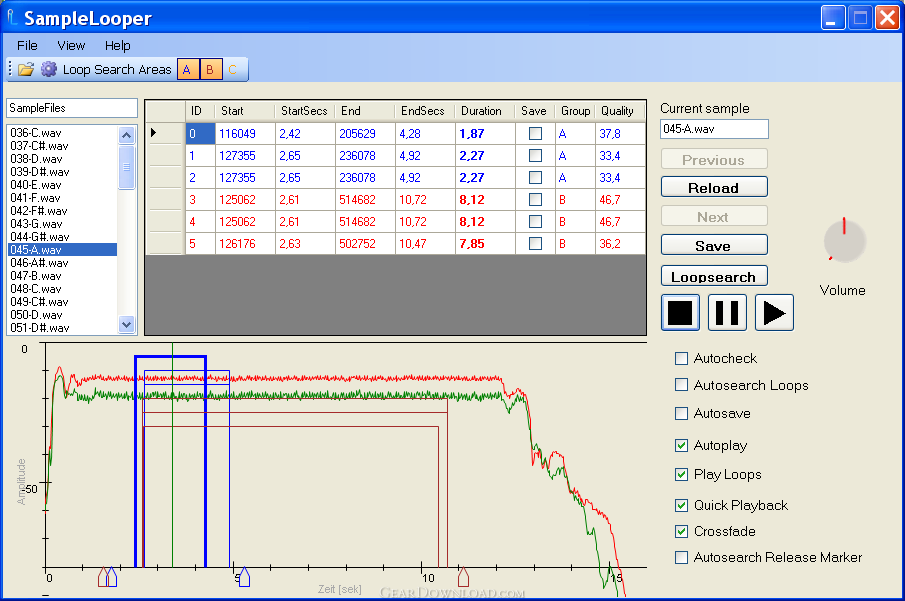Viewport: 905px width, 601px height.
Task: Sort by the Duration column header
Action: point(485,111)
